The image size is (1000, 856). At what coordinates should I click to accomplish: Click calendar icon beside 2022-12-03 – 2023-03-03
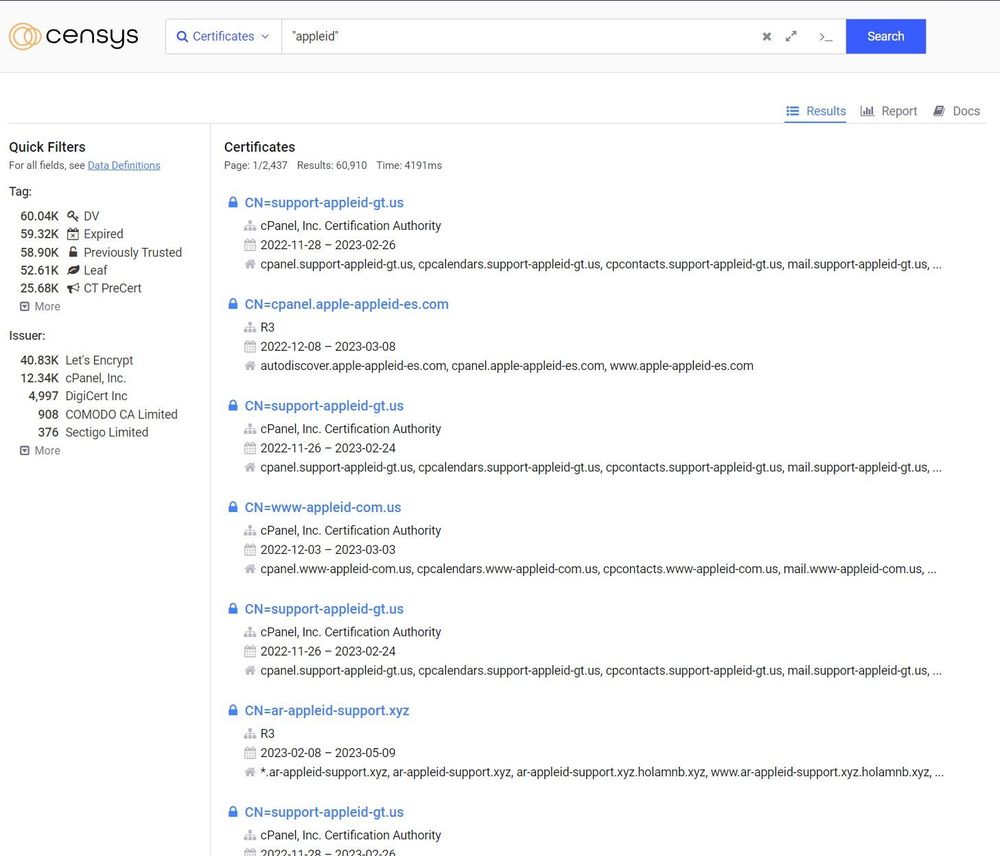point(250,549)
